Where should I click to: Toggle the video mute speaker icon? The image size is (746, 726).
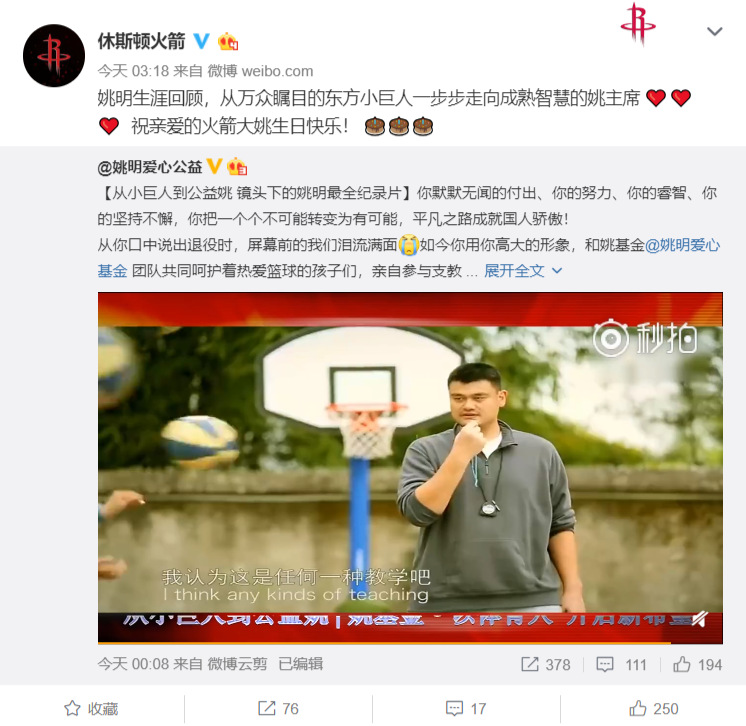699,619
